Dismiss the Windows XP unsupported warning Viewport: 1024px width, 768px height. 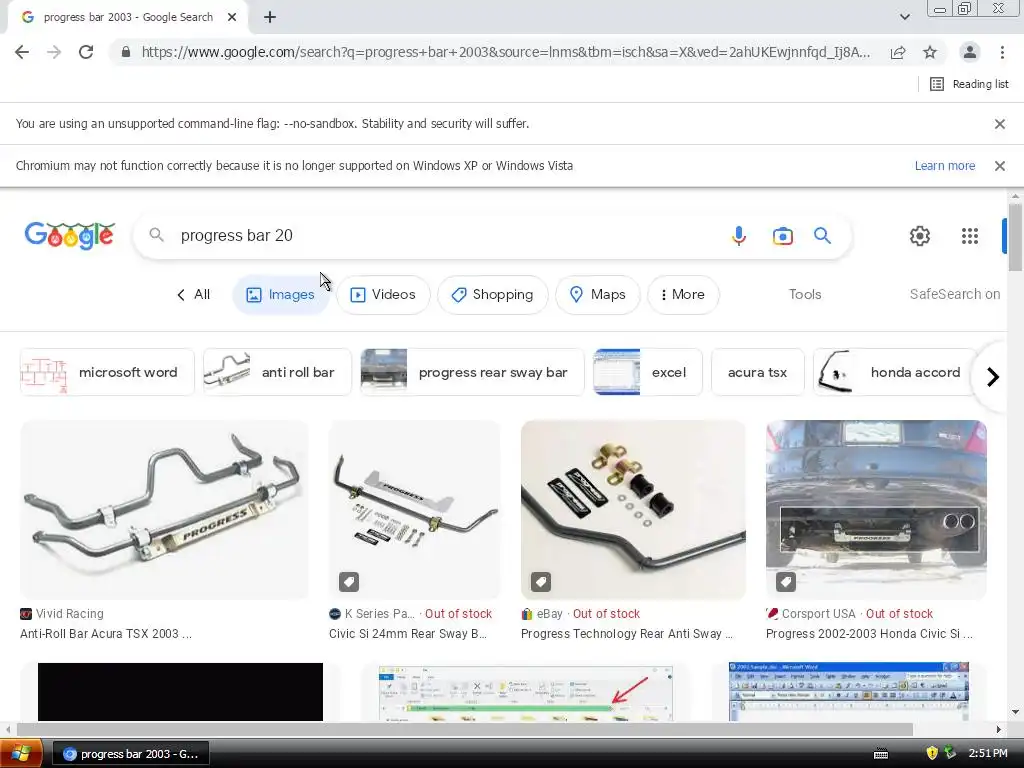[x=999, y=166]
